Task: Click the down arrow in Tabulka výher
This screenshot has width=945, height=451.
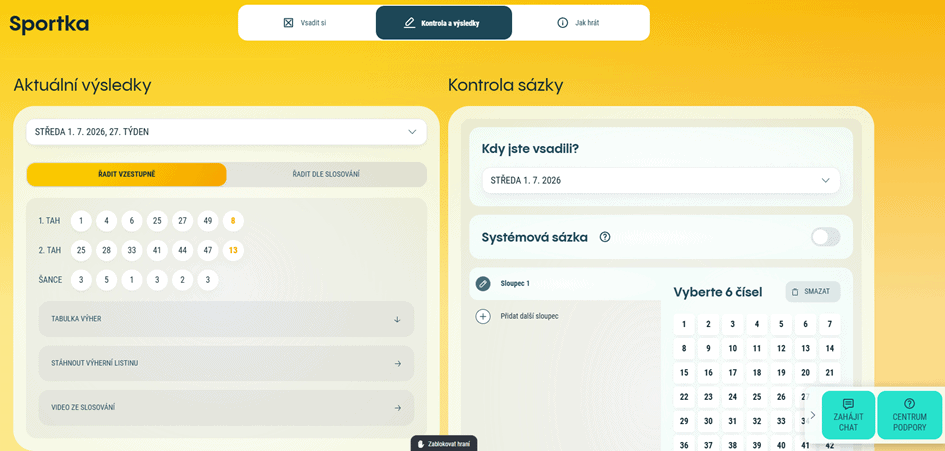Action: (x=397, y=320)
